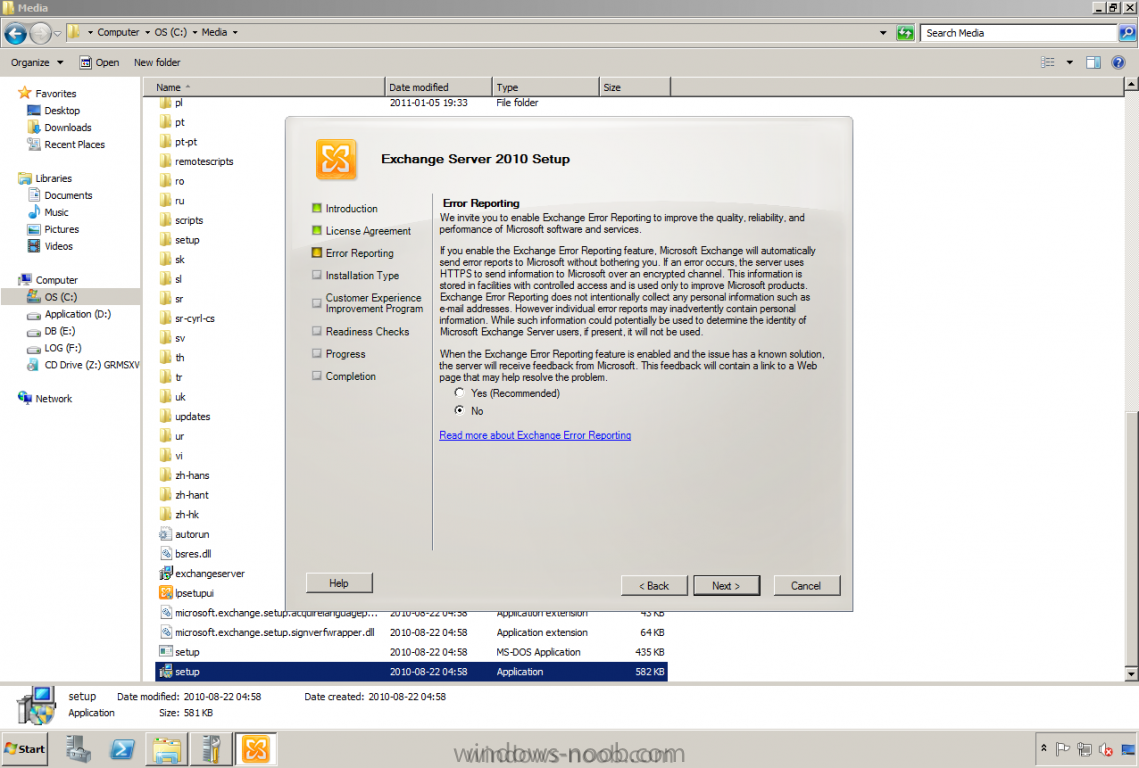Open Windows Explorer taskbar icon
This screenshot has height=768, width=1139.
tap(166, 749)
